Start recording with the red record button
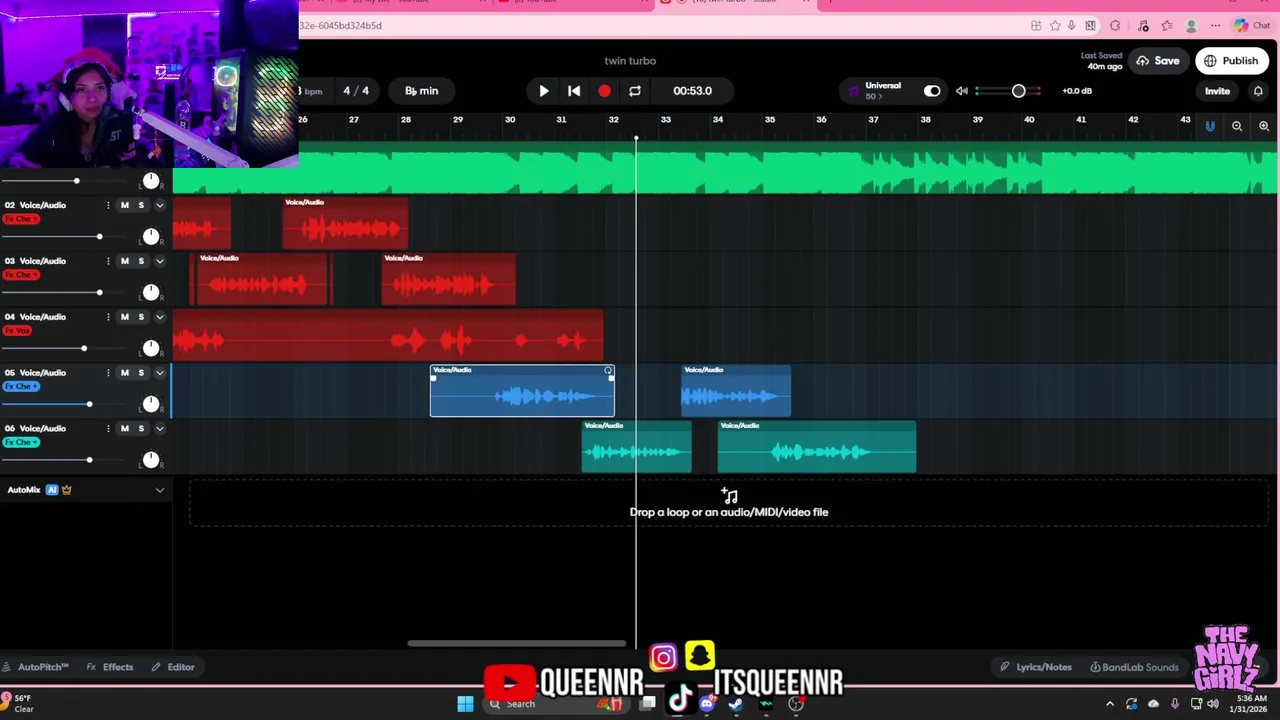The width and height of the screenshot is (1280, 720). pyautogui.click(x=604, y=91)
